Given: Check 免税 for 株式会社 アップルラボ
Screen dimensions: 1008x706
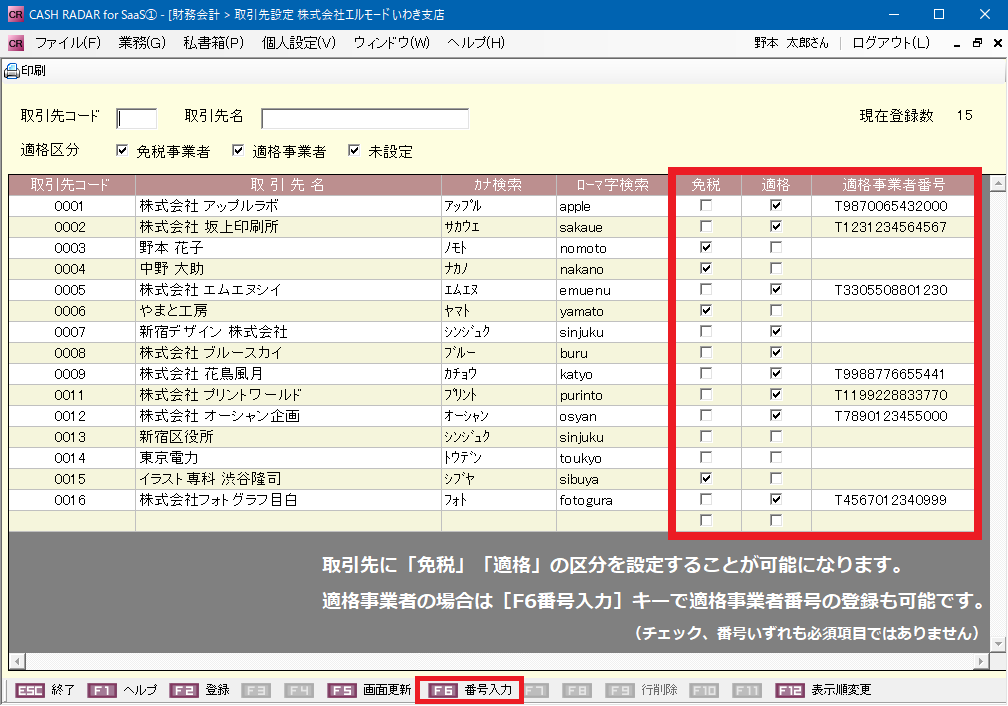Looking at the screenshot, I should point(706,206).
